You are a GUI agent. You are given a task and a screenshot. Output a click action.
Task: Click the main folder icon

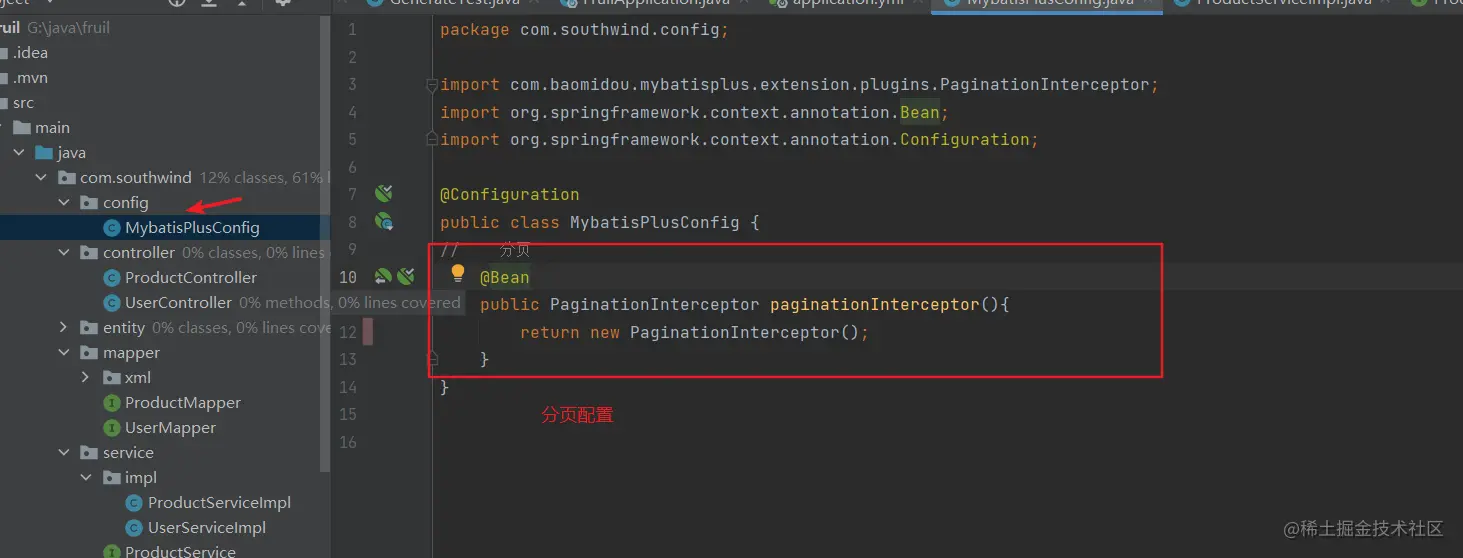click(x=22, y=128)
